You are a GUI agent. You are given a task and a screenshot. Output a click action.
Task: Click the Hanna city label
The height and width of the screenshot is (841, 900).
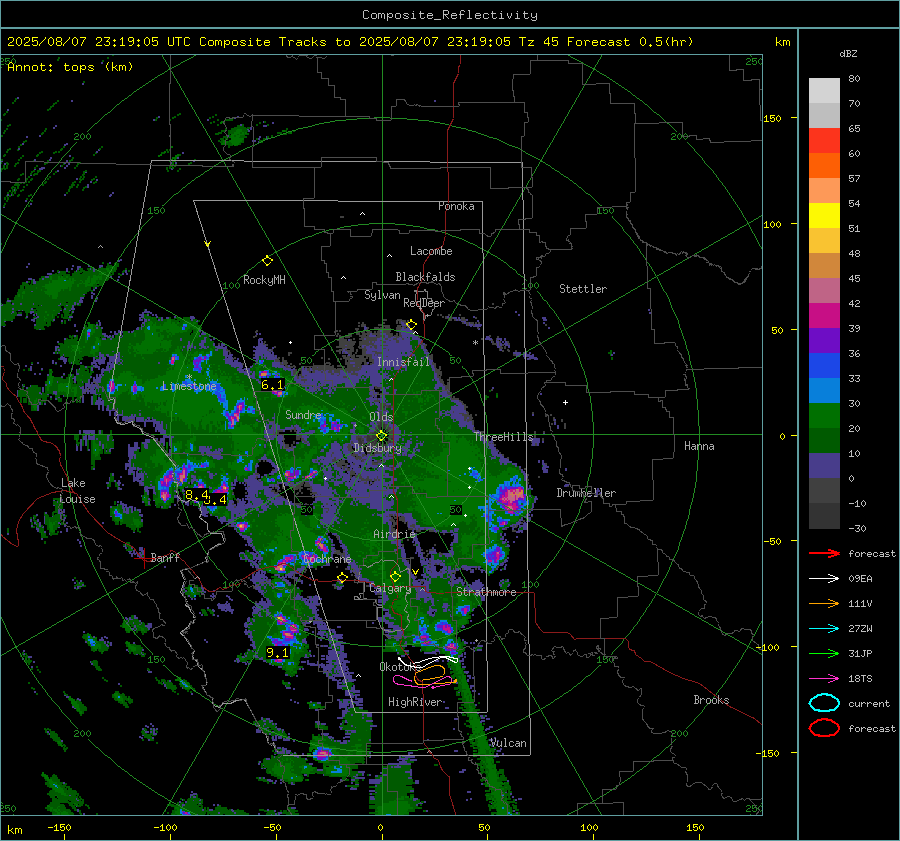(699, 446)
